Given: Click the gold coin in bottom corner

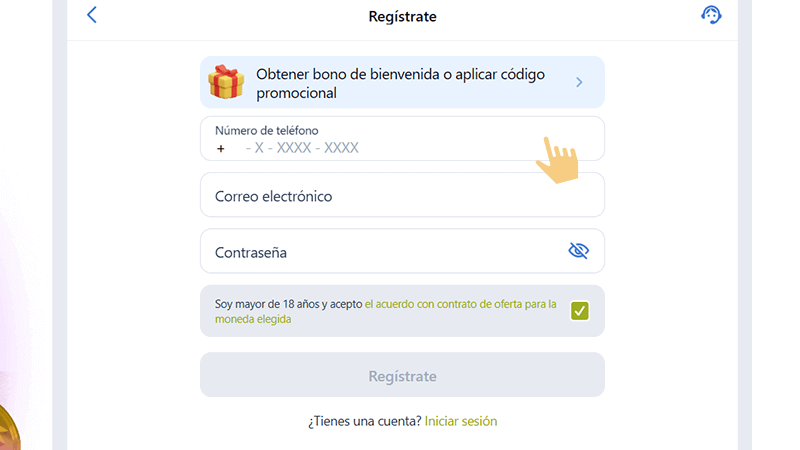Looking at the screenshot, I should pos(8,430).
